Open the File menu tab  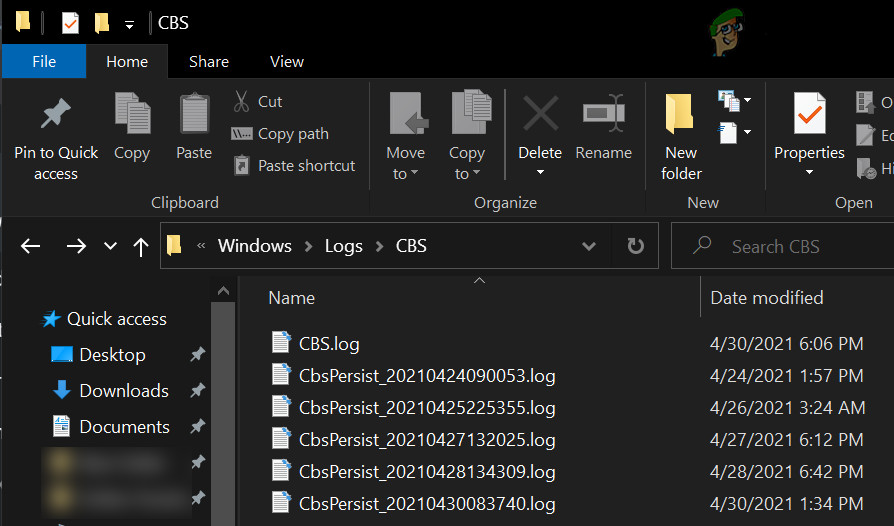pyautogui.click(x=44, y=61)
